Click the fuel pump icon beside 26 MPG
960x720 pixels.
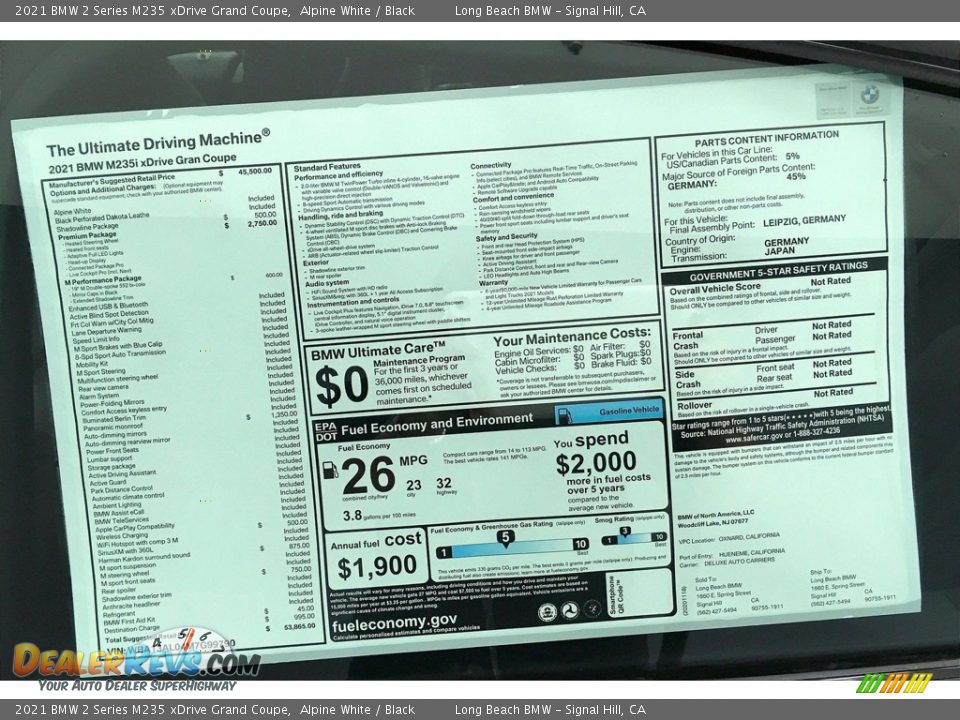click(x=330, y=470)
